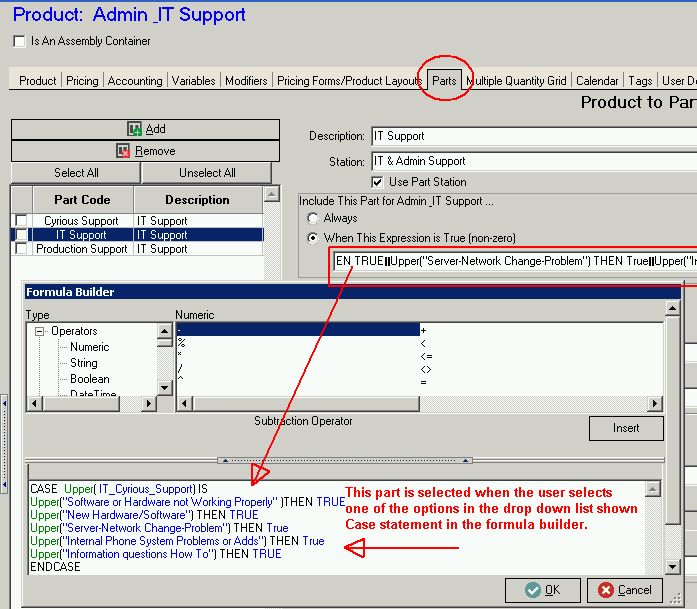Click the Station input field
697x609 pixels.
coord(533,161)
